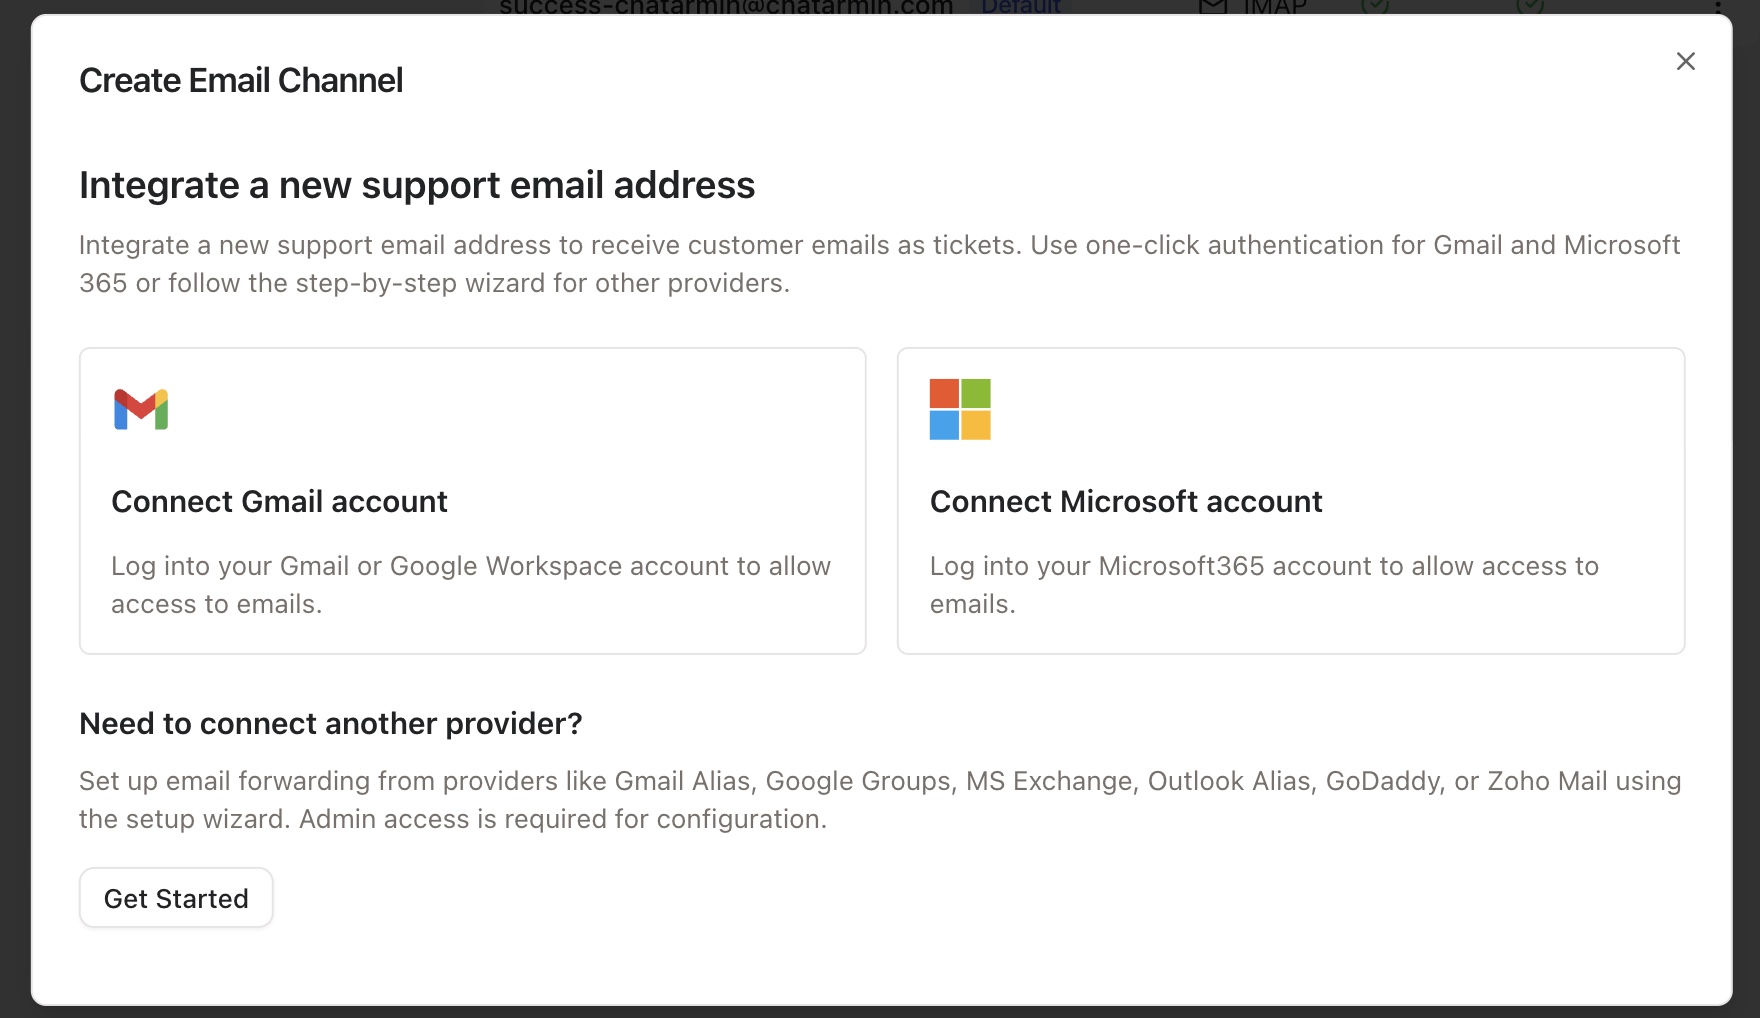Click the IMAP label in background
The image size is (1760, 1018).
1274,7
